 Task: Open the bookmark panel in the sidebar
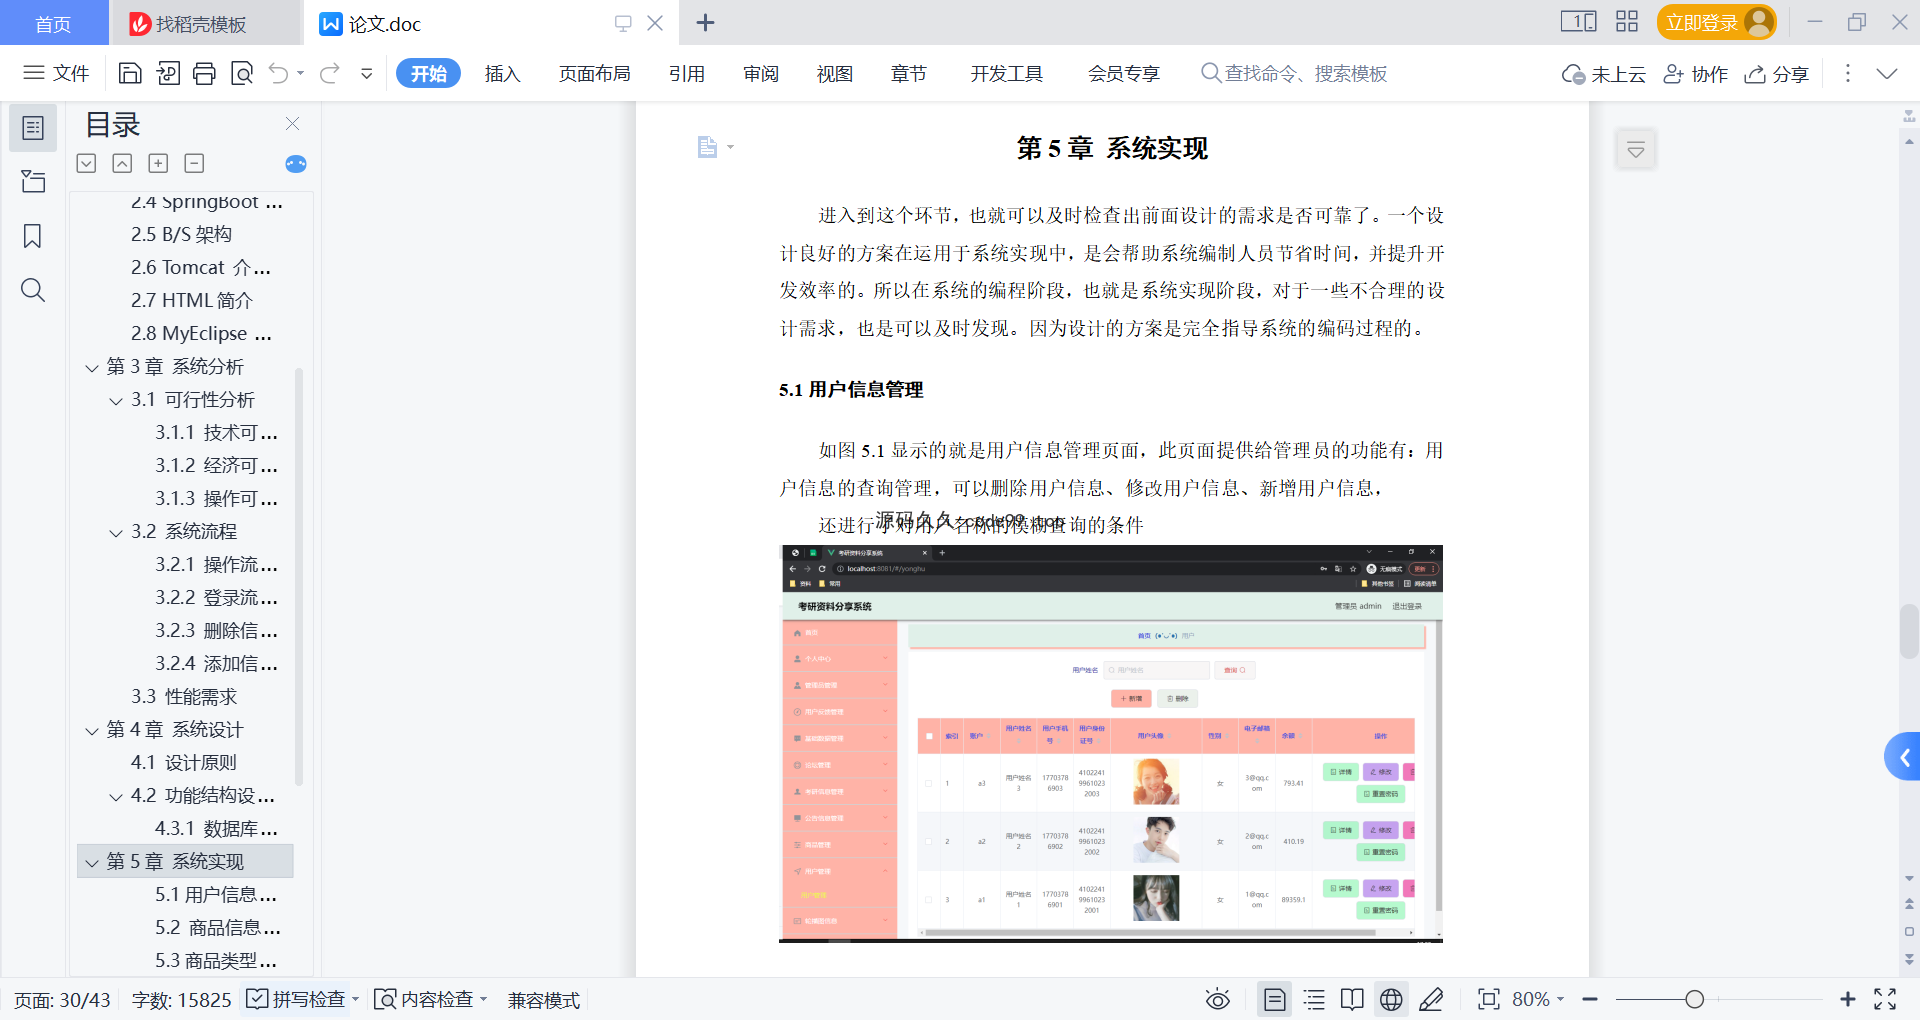click(33, 236)
